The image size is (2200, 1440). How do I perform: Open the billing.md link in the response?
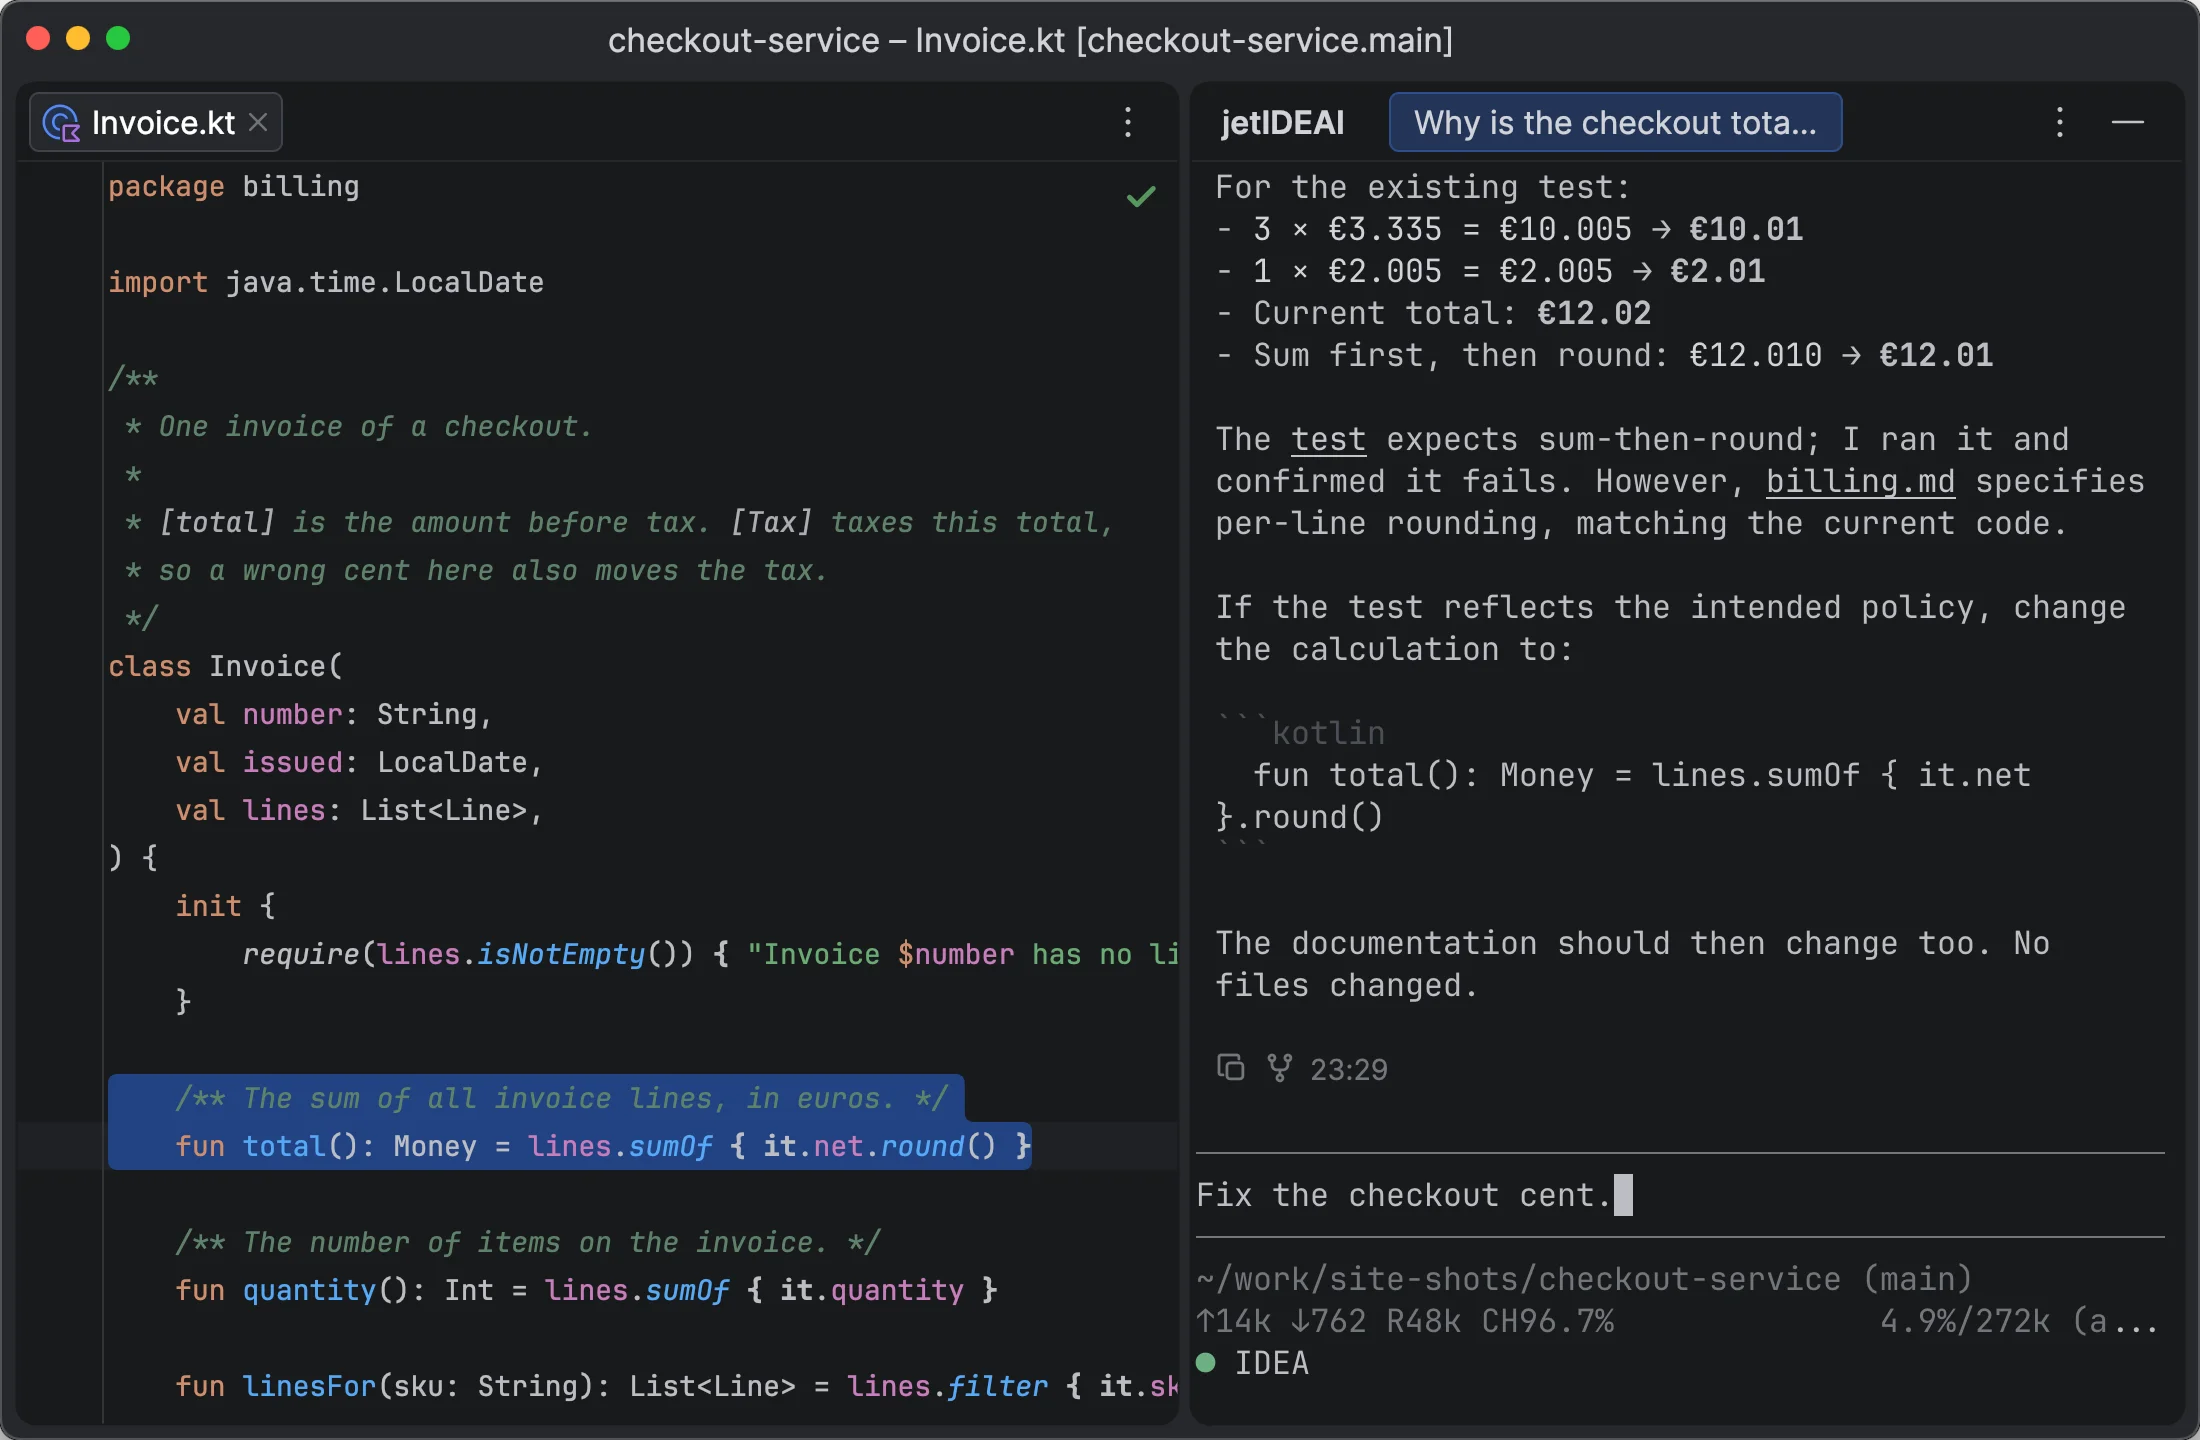[x=1860, y=481]
